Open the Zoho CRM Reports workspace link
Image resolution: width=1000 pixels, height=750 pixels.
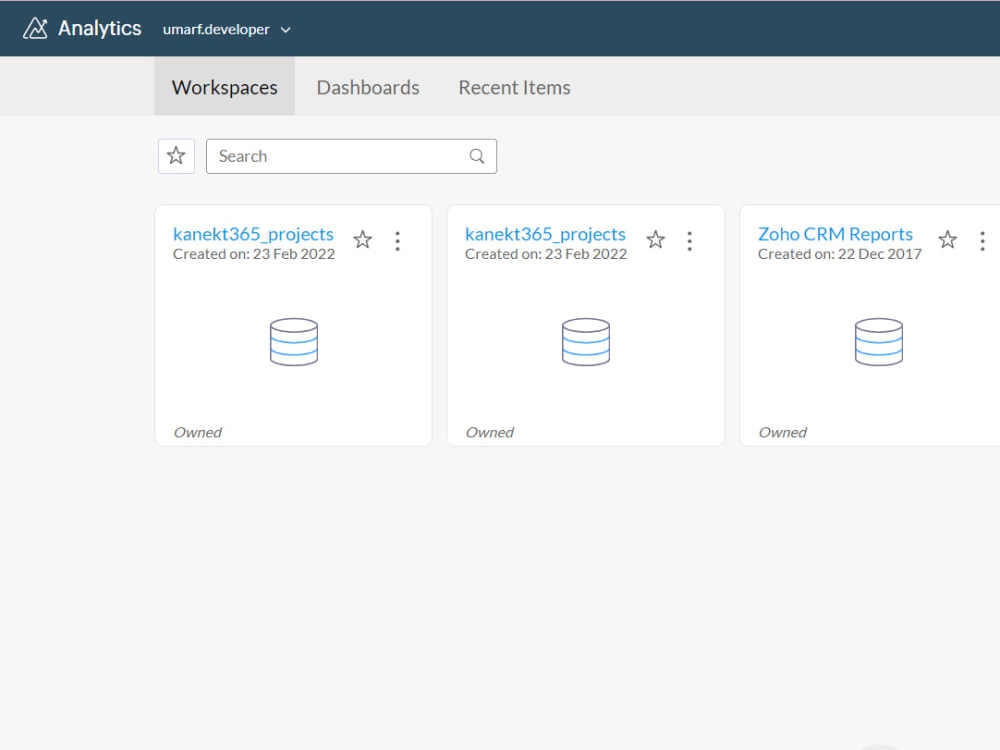tap(836, 234)
